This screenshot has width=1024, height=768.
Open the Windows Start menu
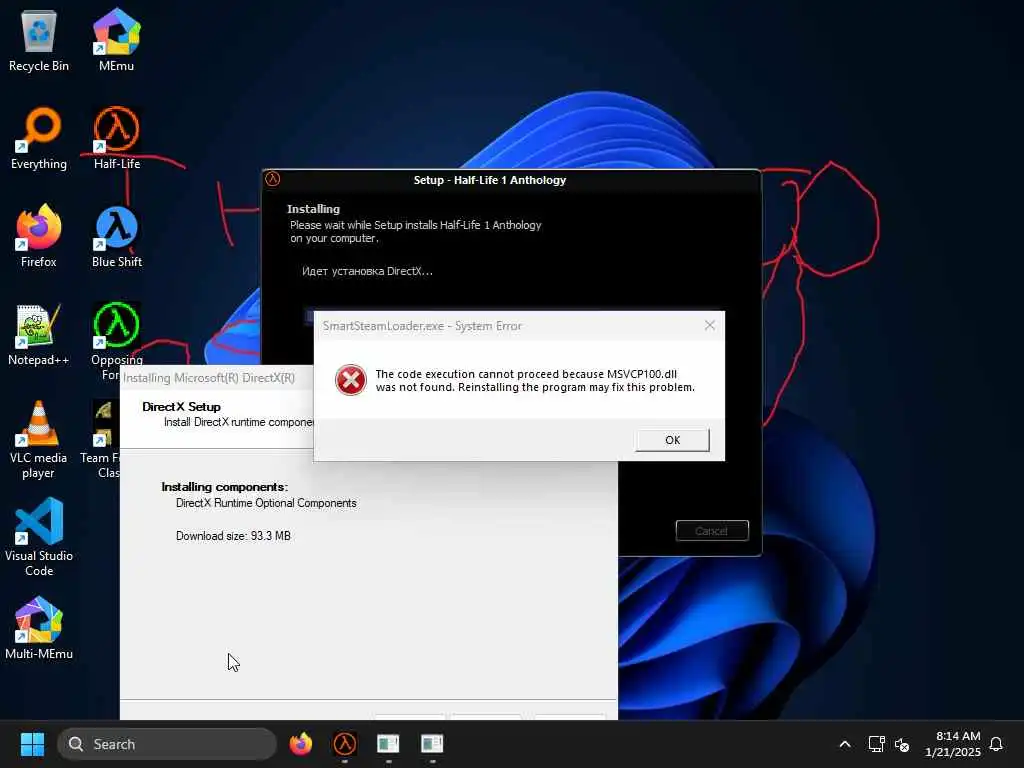click(32, 744)
